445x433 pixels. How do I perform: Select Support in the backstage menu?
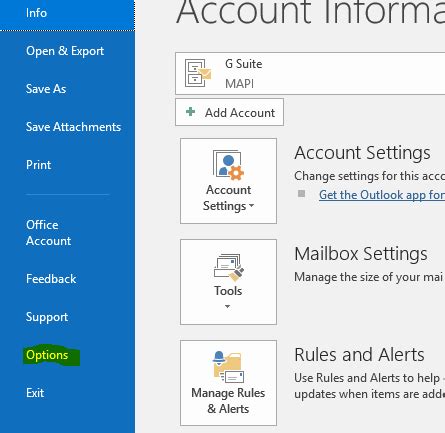tap(47, 317)
